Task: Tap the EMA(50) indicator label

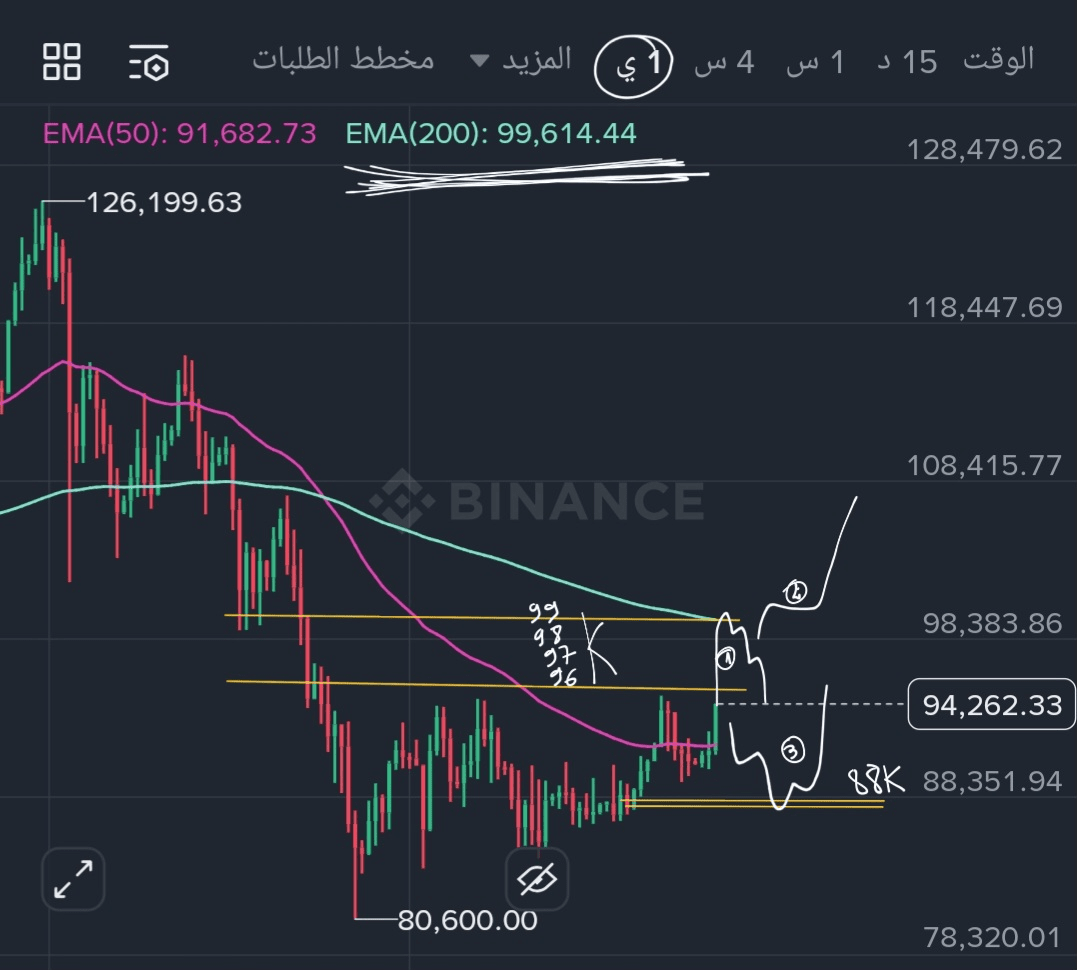Action: click(x=180, y=133)
